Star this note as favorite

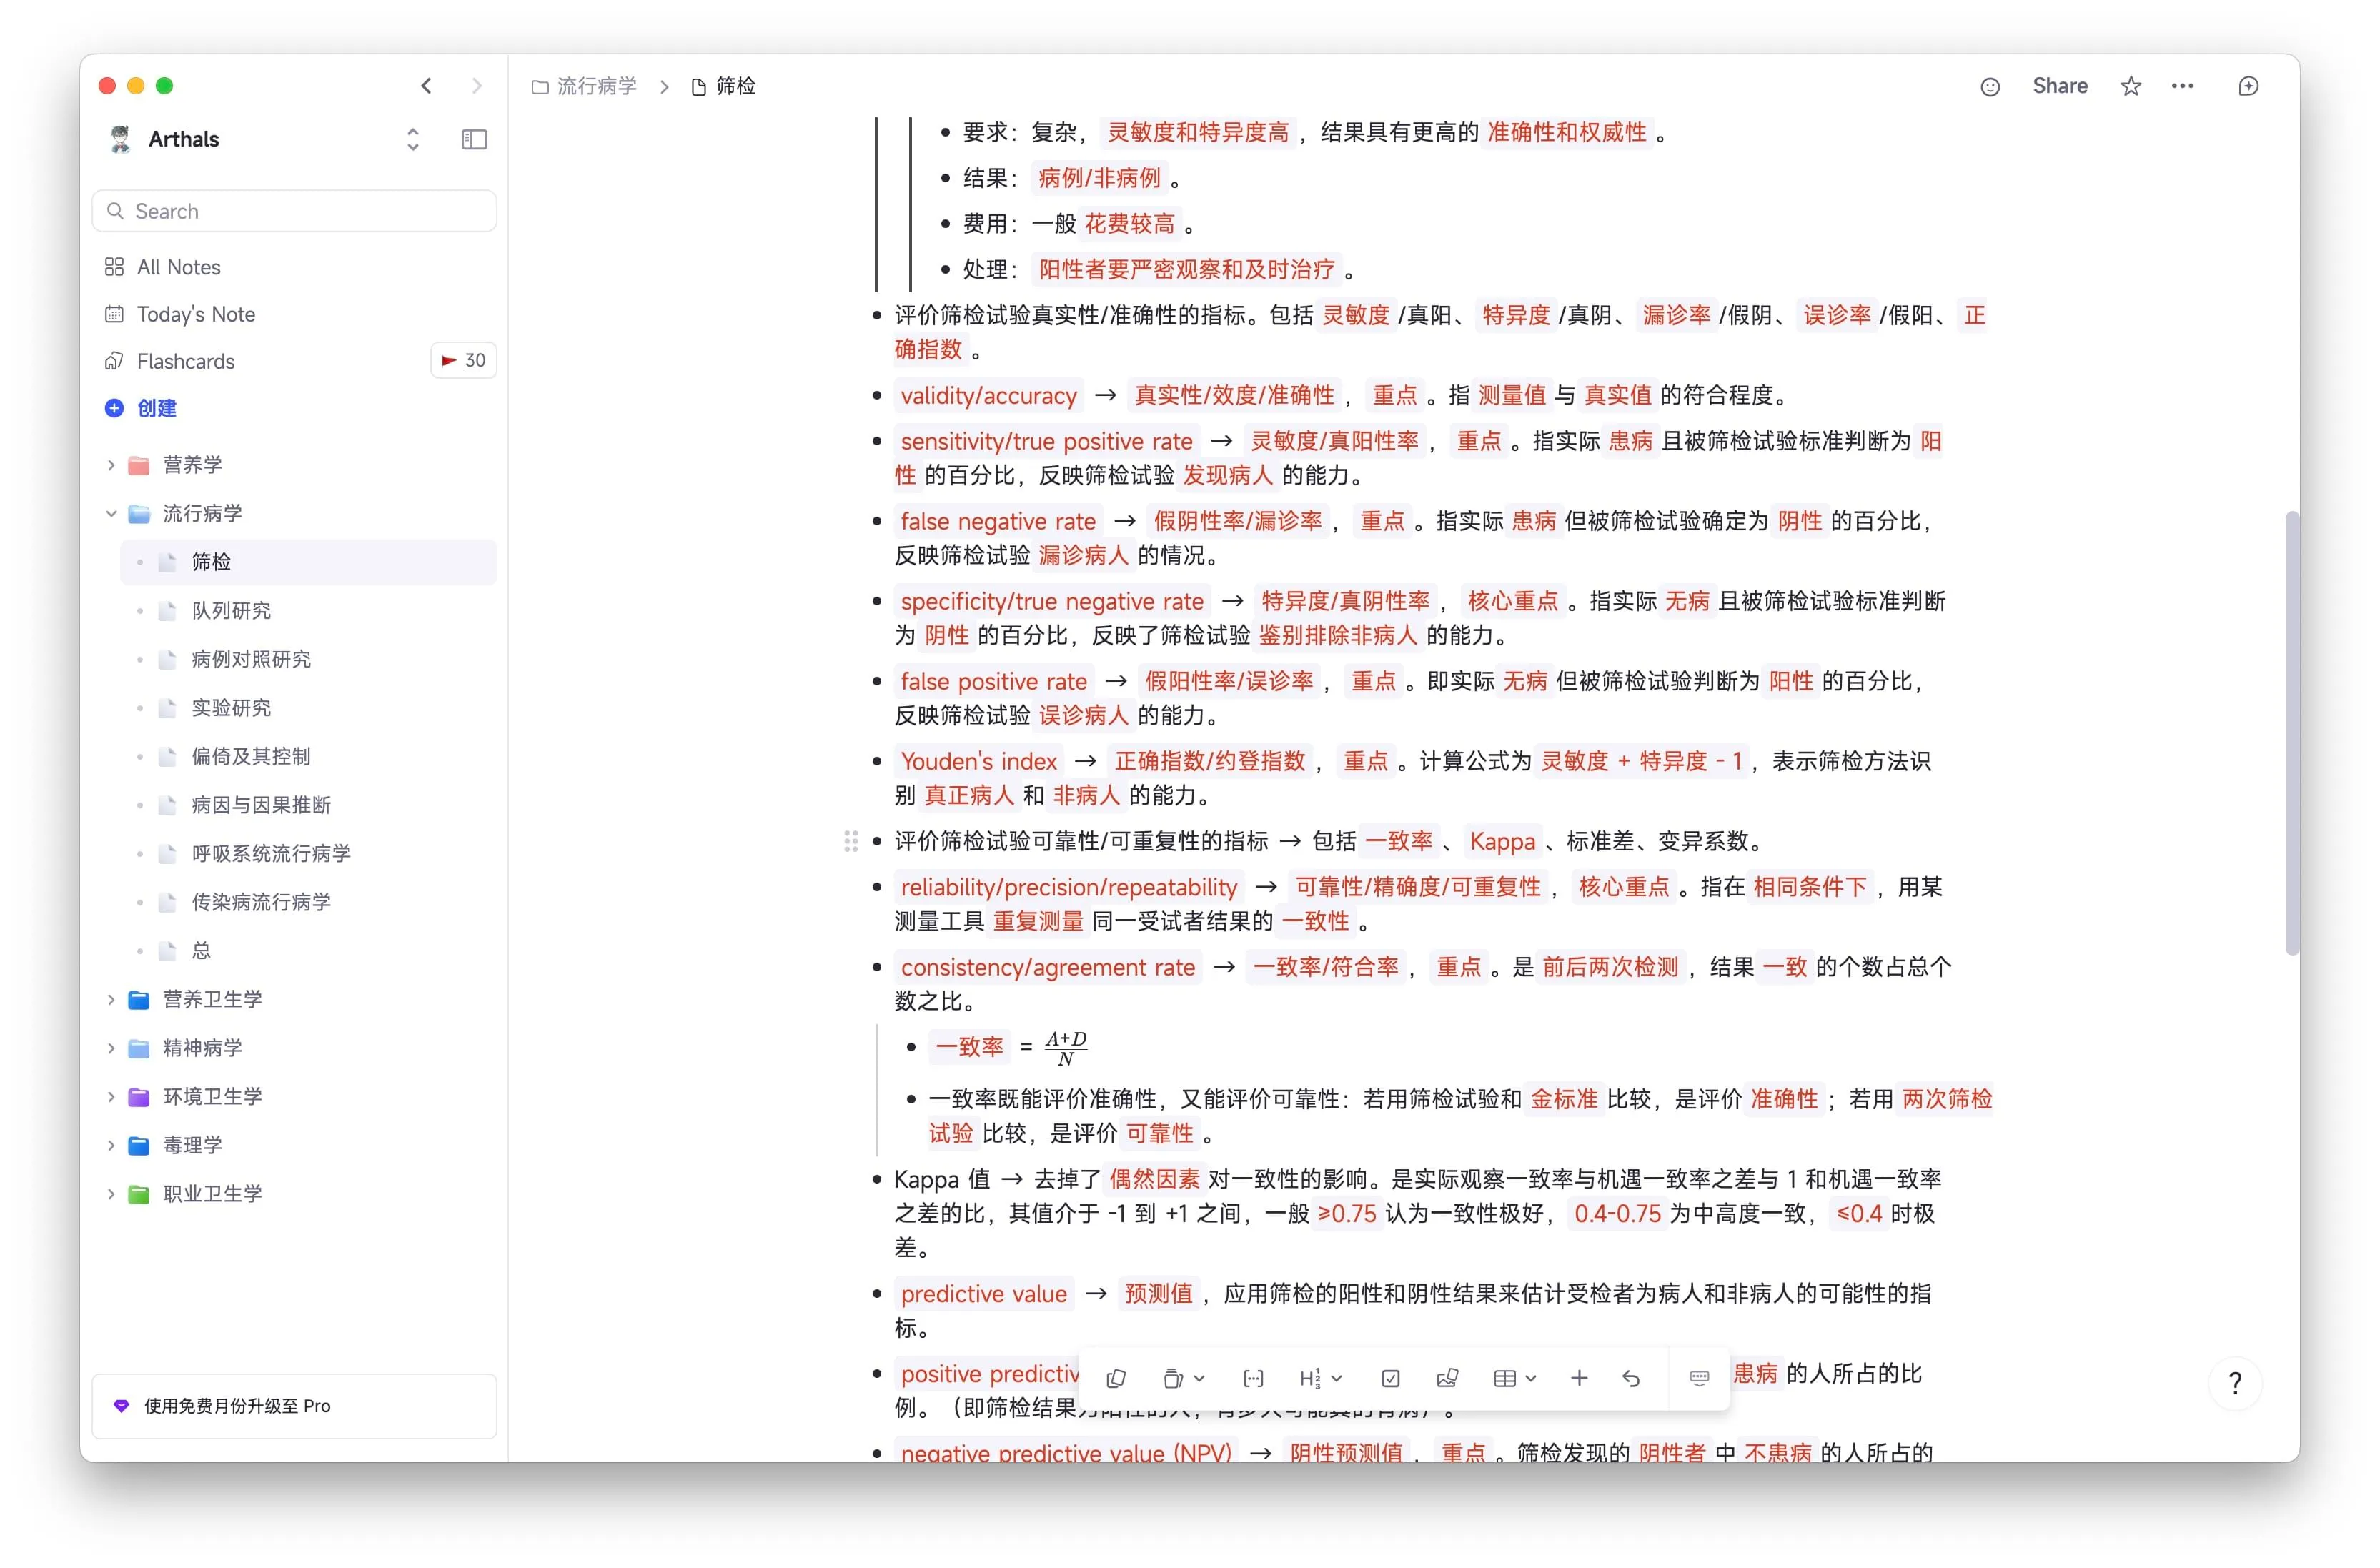(x=2131, y=87)
